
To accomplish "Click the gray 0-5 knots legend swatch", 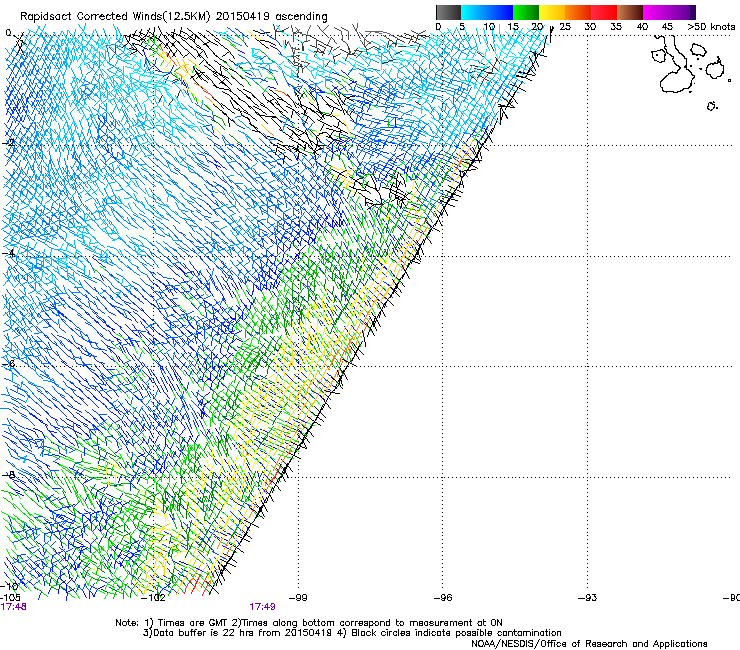I will click(x=448, y=12).
